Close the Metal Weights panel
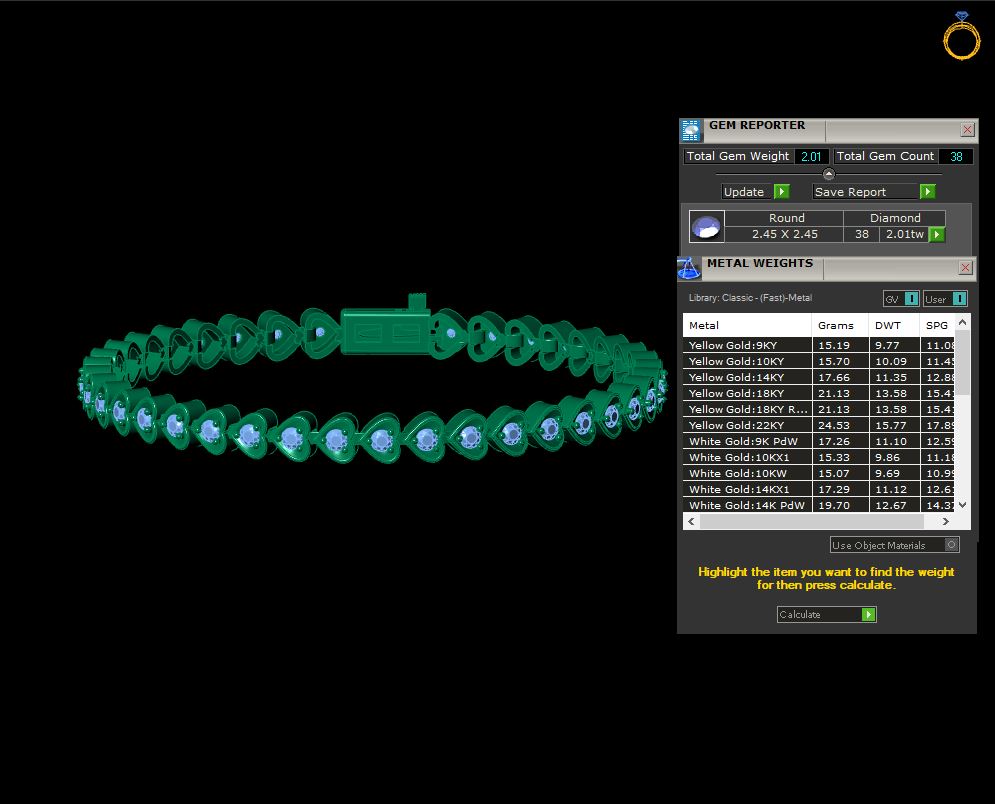 click(965, 267)
